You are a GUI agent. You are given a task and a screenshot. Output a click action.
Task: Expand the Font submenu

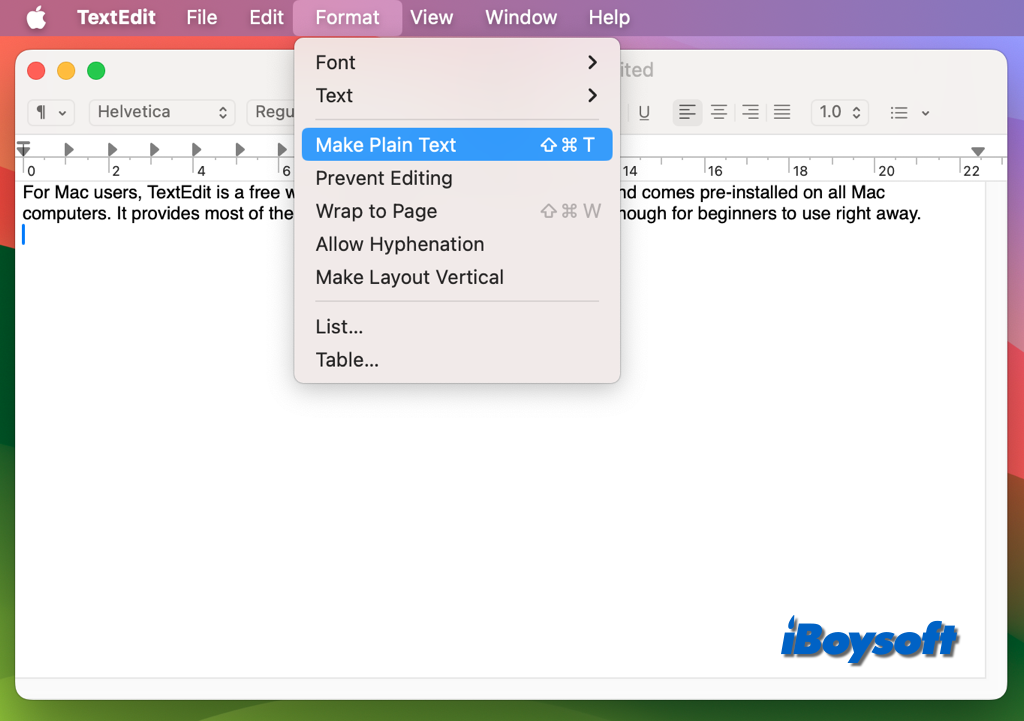coord(456,62)
